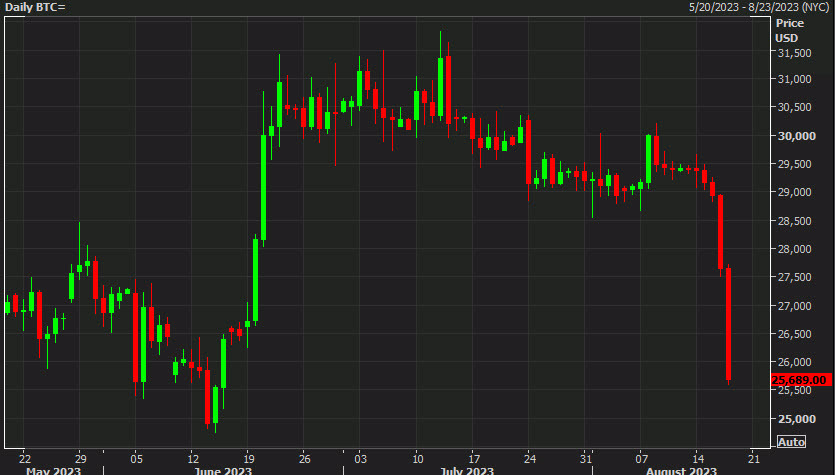Click the 22 date label in May
The width and height of the screenshot is (835, 475).
24,459
